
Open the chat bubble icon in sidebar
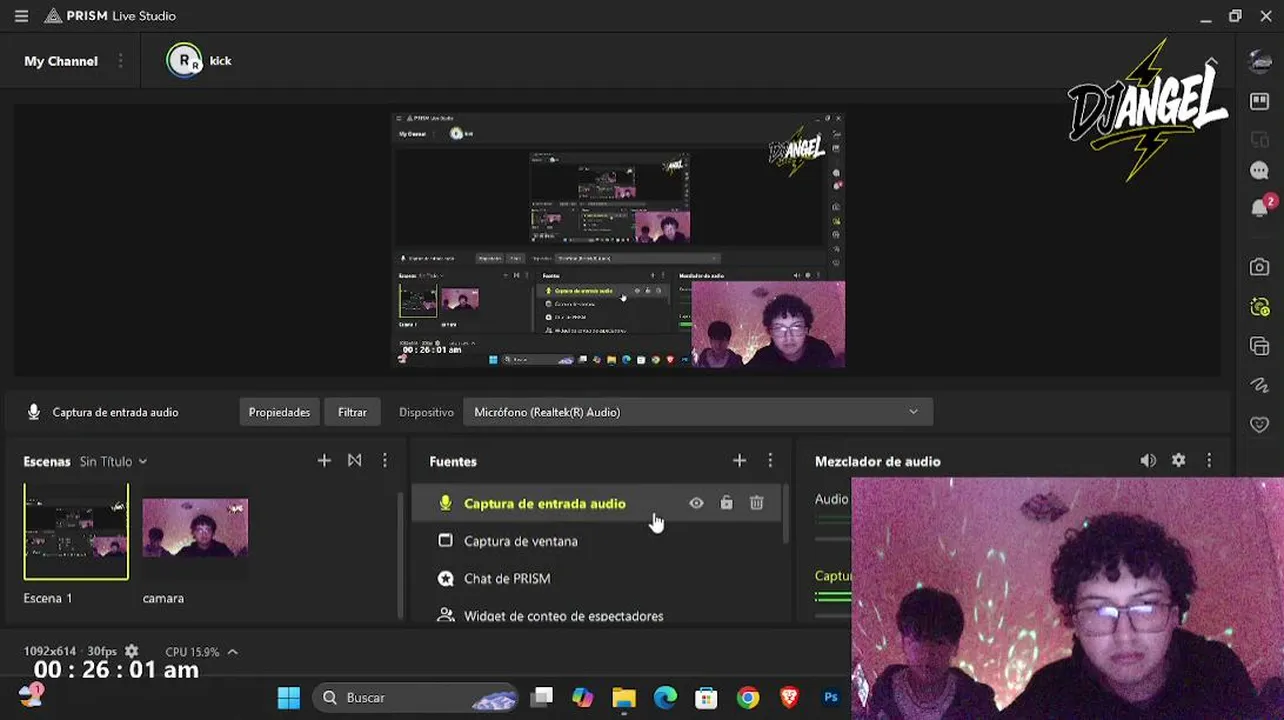[1260, 171]
